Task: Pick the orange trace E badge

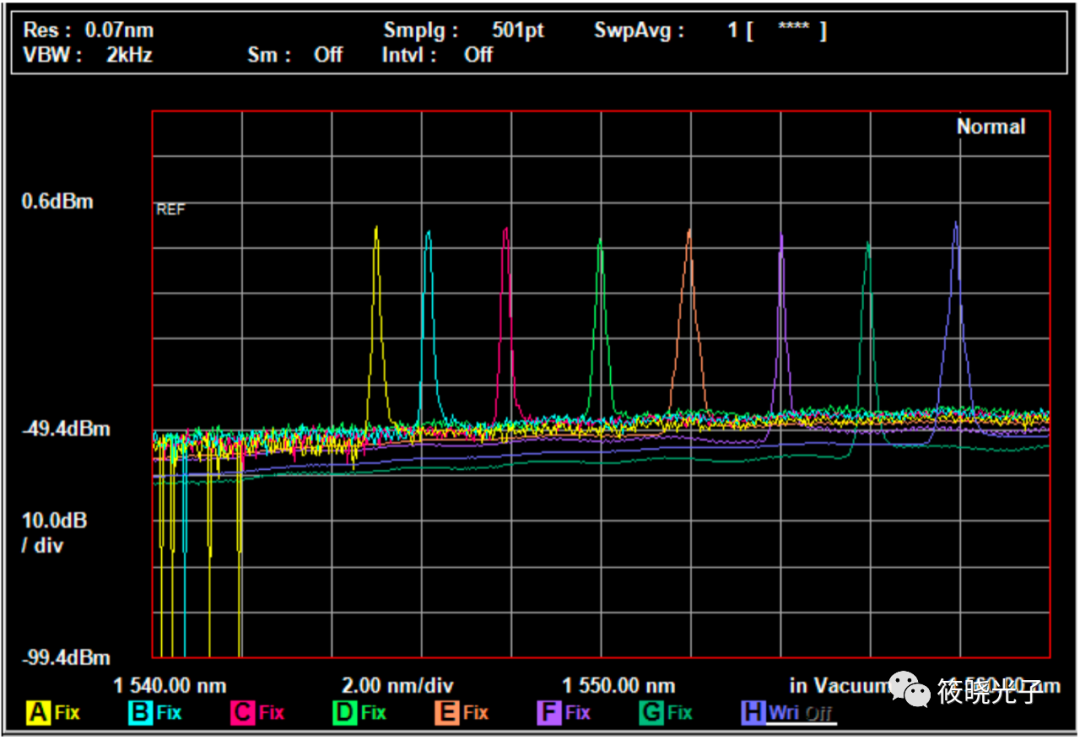Action: click(x=447, y=713)
